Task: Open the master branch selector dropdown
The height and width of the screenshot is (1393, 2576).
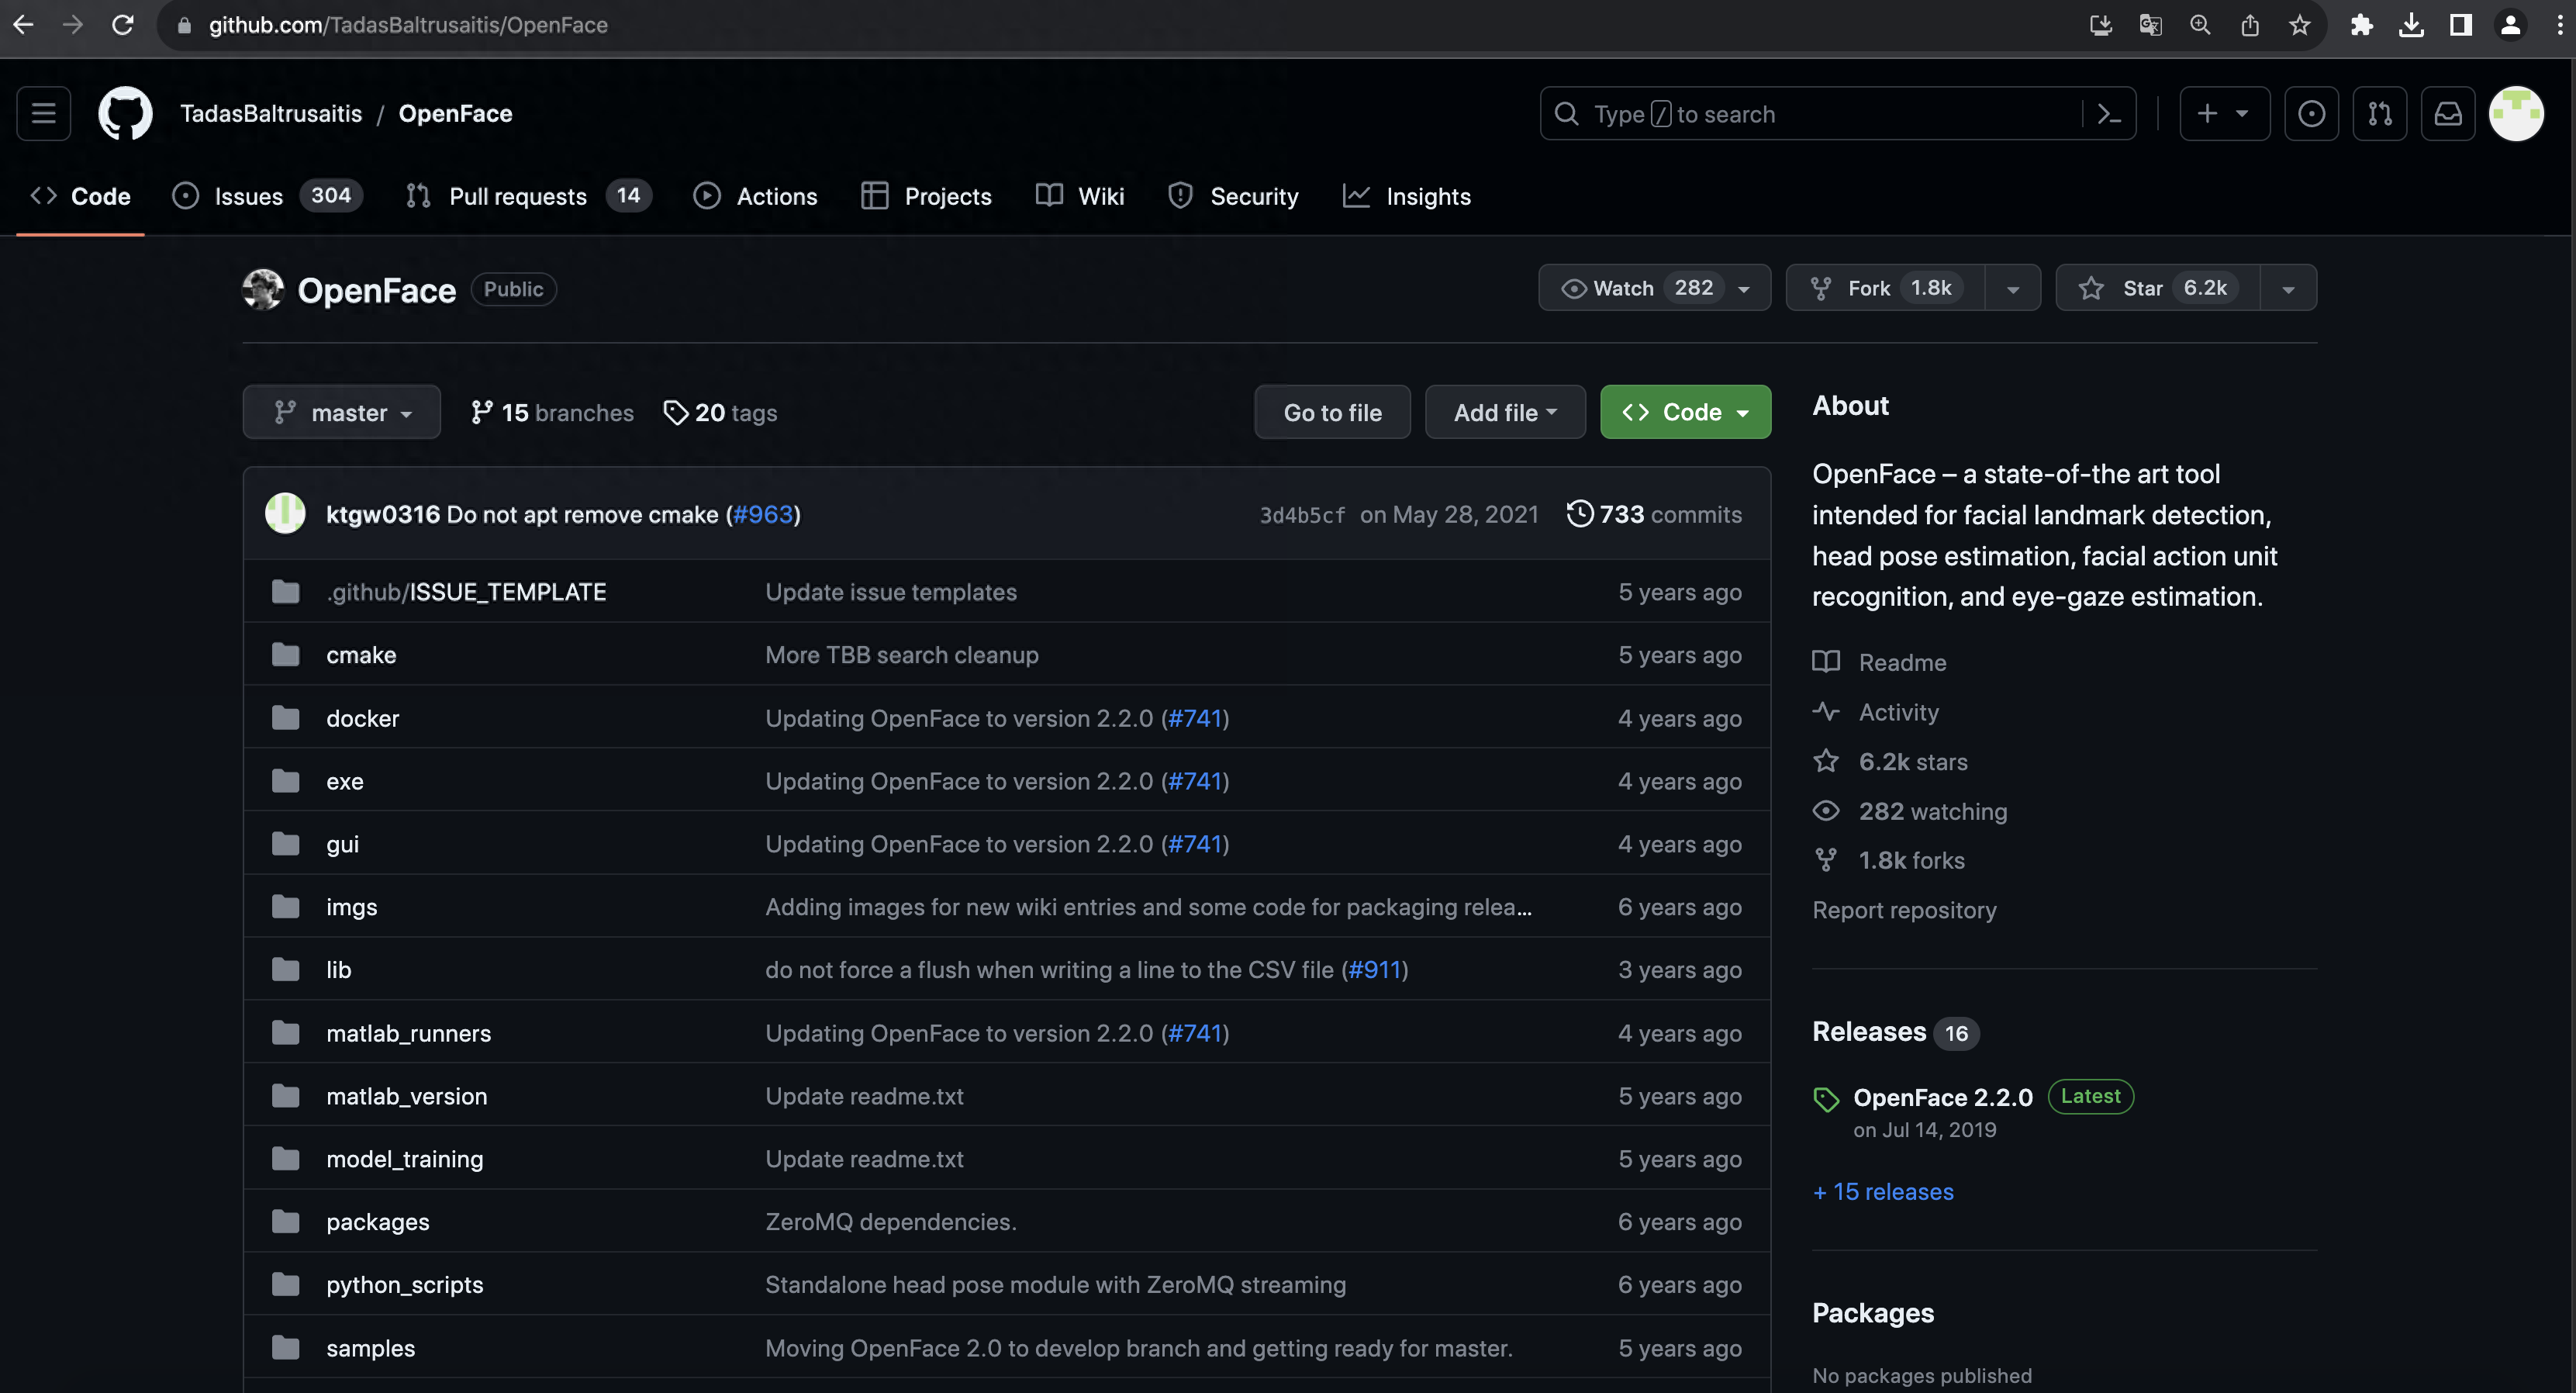Action: [342, 412]
